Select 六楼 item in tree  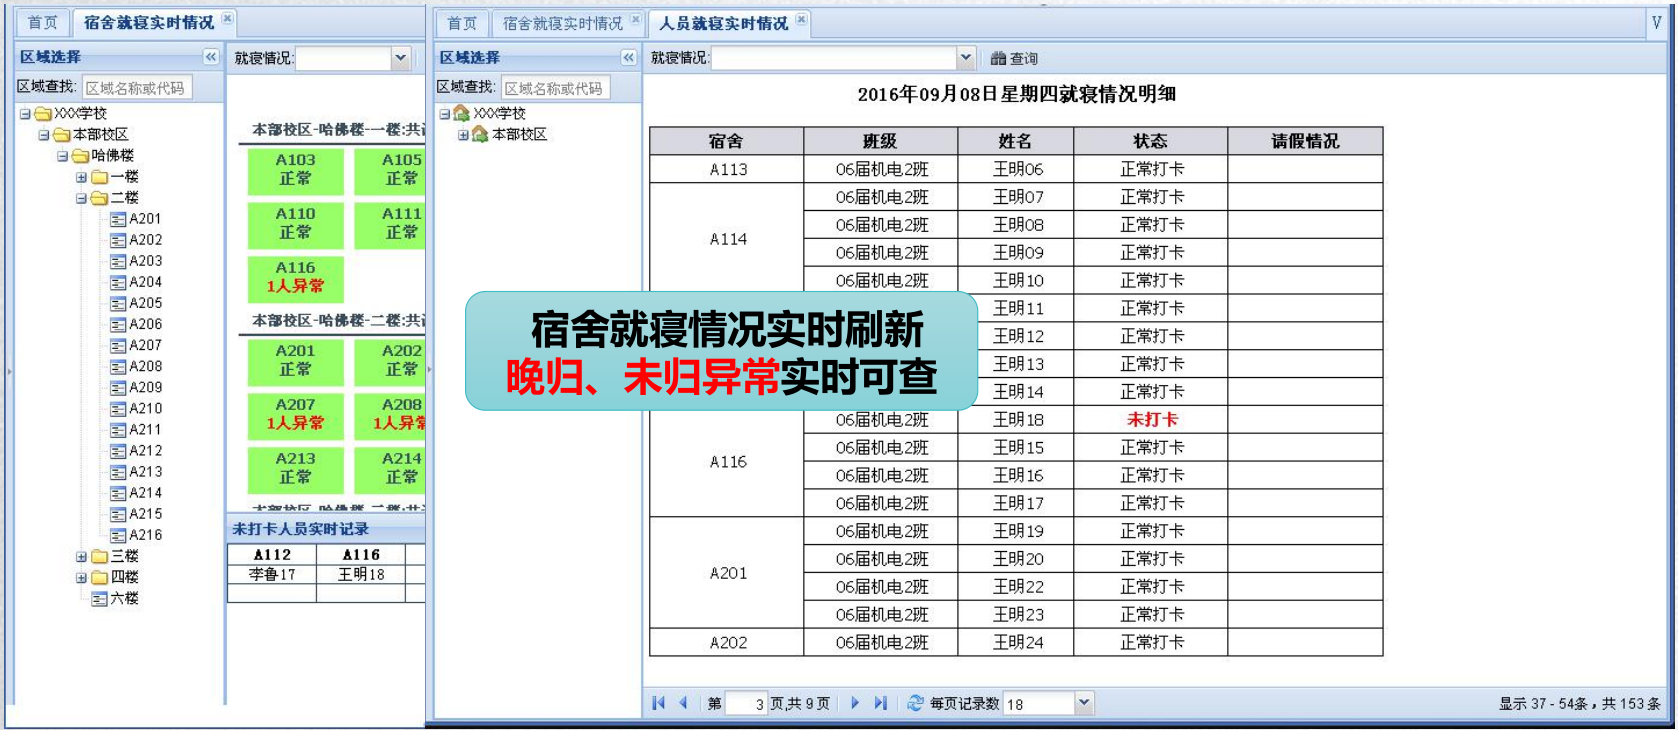point(124,599)
